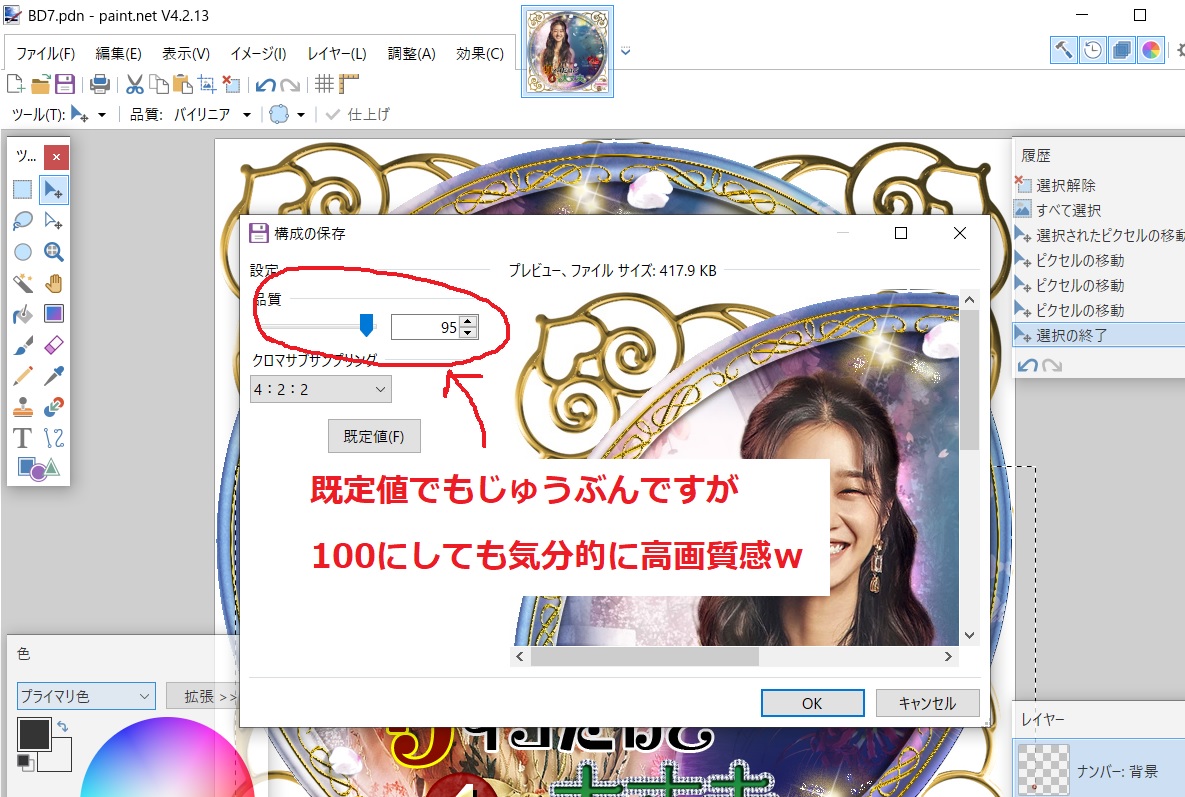
Task: Select the Pencil tool
Action: pyautogui.click(x=23, y=375)
